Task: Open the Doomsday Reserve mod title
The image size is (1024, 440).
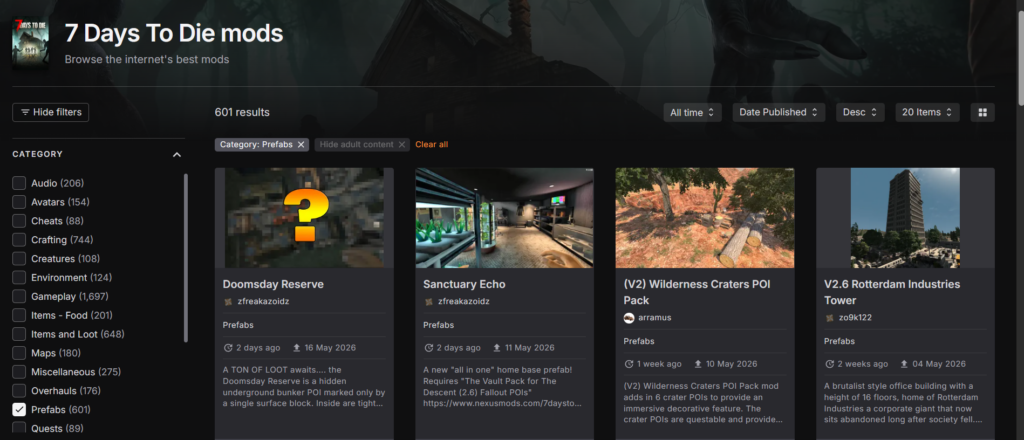Action: coord(273,285)
